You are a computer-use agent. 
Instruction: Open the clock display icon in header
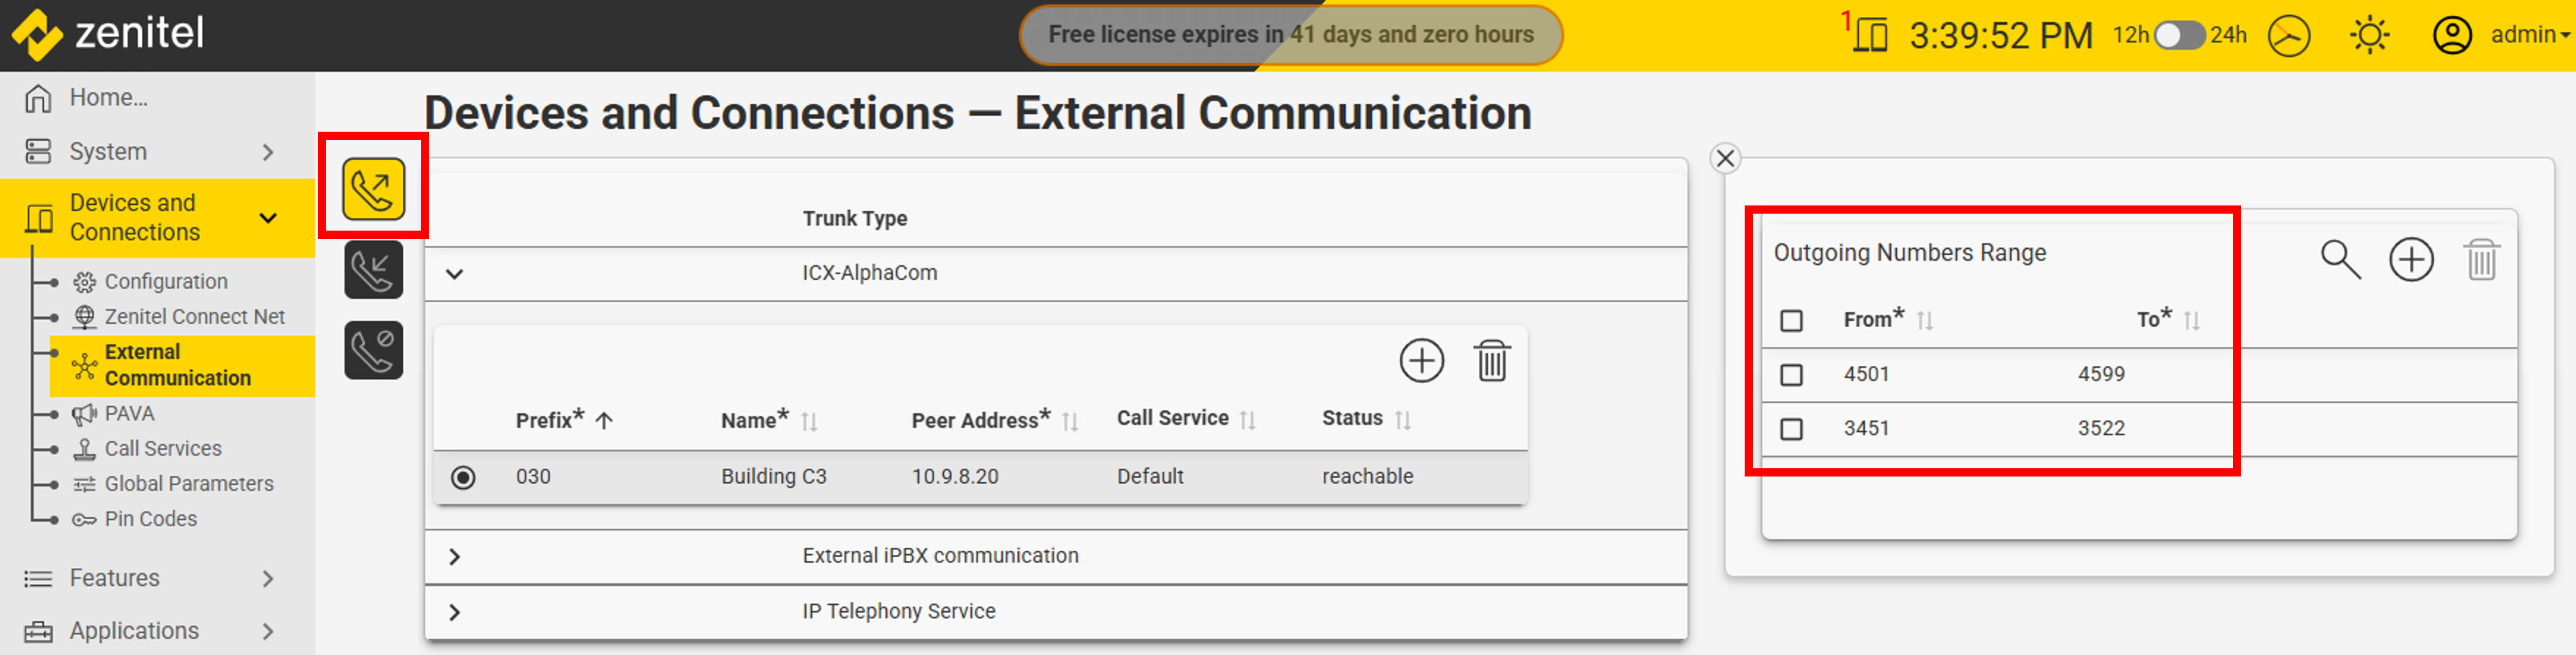2289,36
